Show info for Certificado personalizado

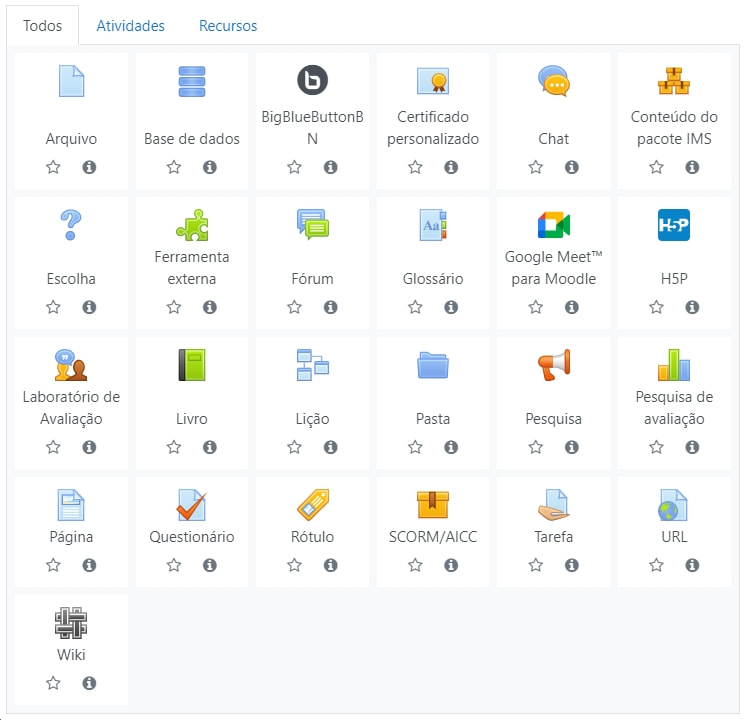451,167
